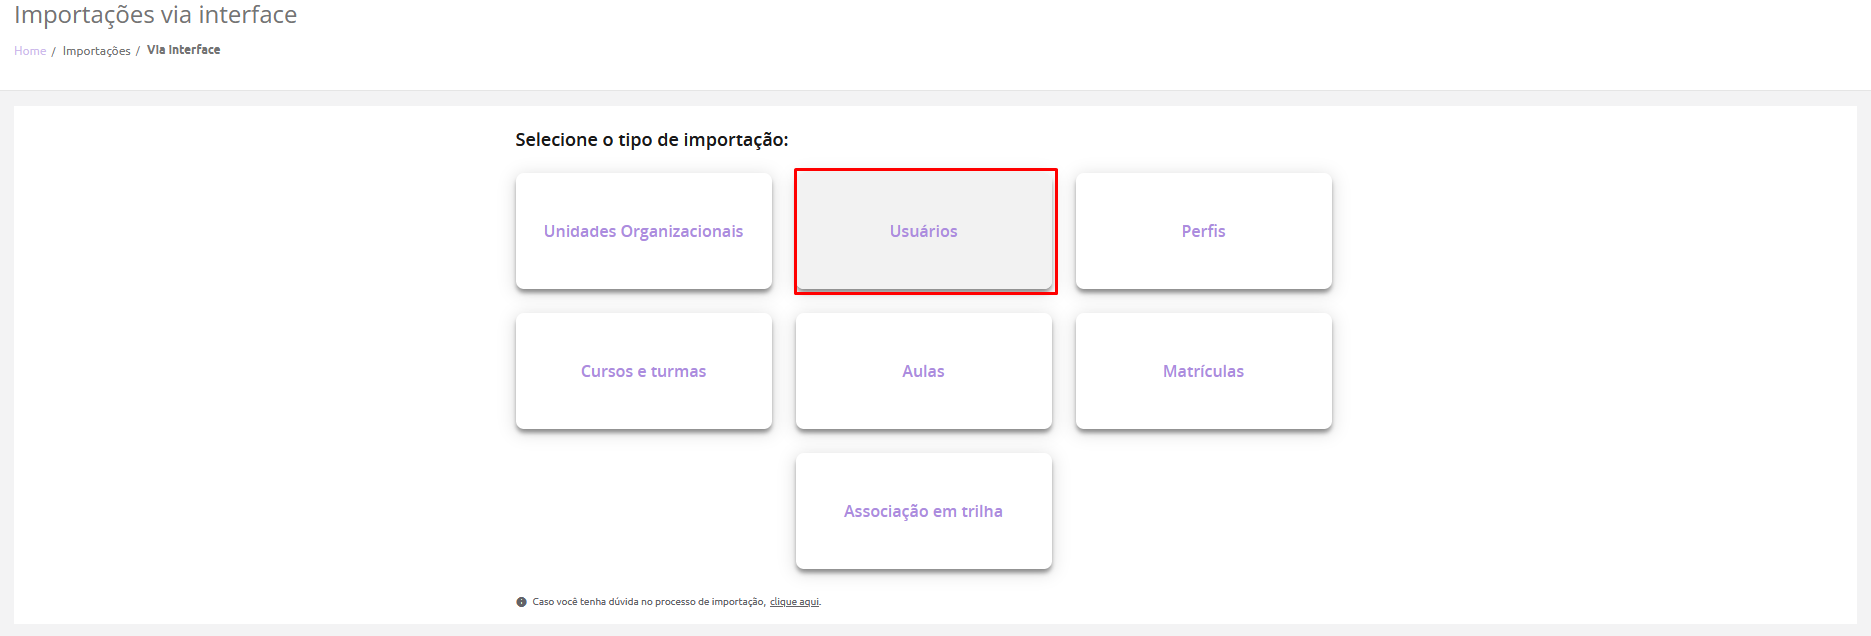Click the info icon beside the help text
Viewport: 1871px width, 636px height.
pos(521,602)
